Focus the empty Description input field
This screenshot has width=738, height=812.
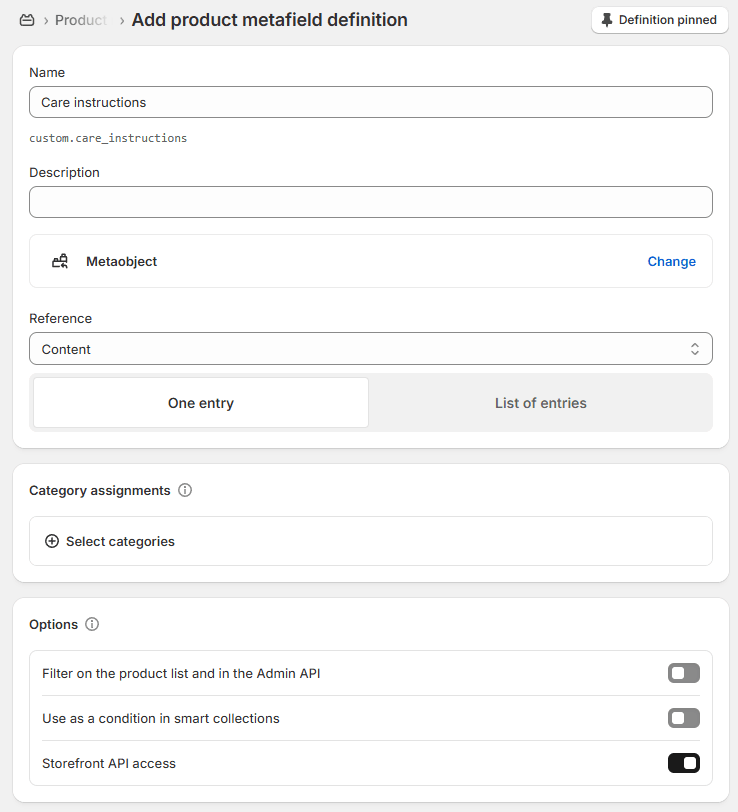tap(370, 202)
